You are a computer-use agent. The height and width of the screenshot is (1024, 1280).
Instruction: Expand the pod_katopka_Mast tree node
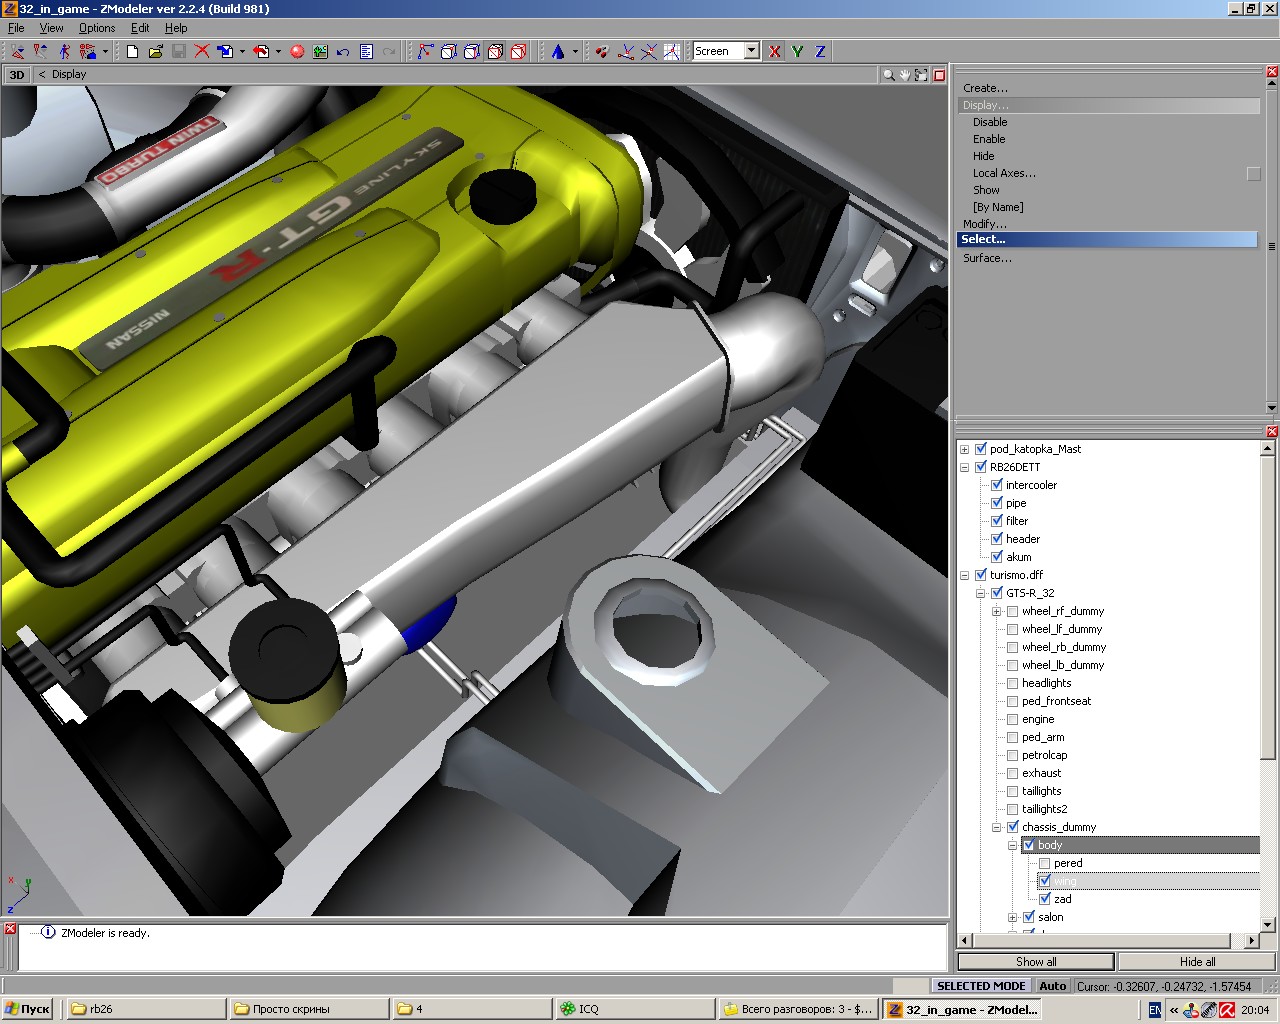pyautogui.click(x=965, y=449)
